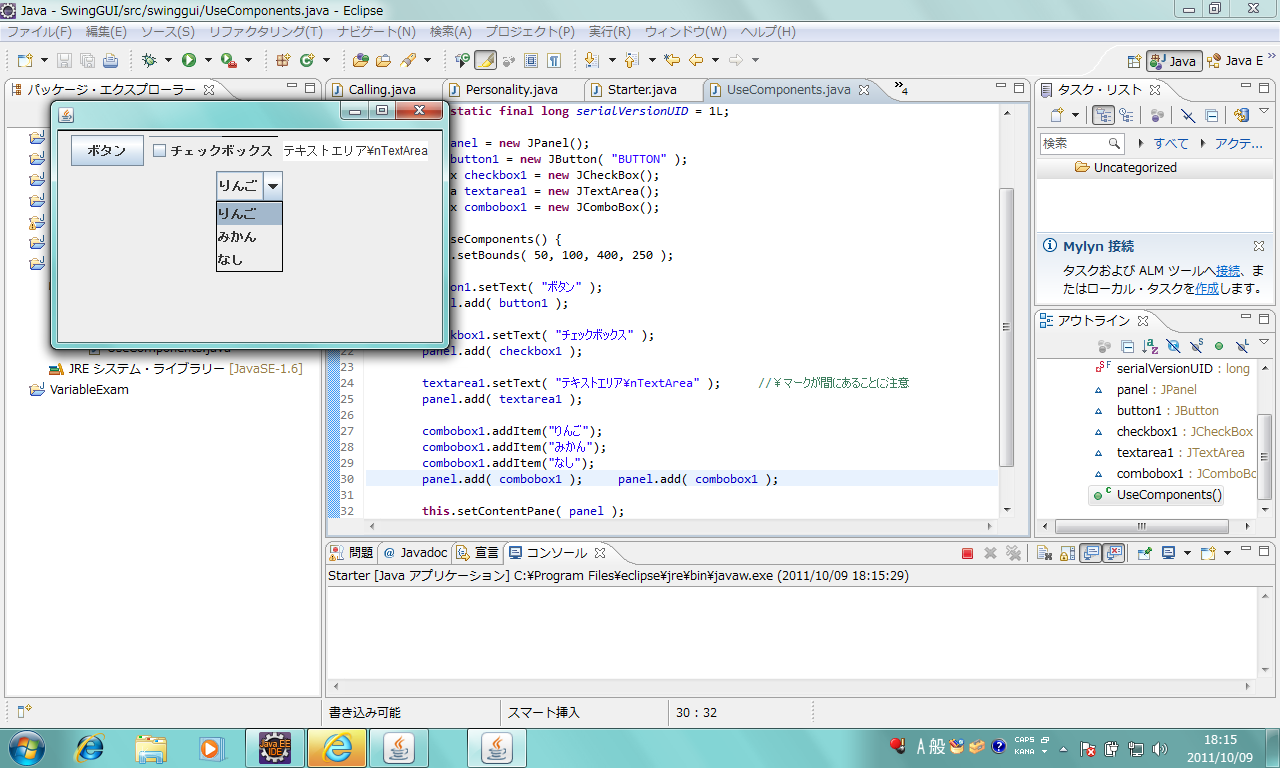This screenshot has height=768, width=1280.
Task: Click the Synchronize icon in Task List
Action: click(1240, 116)
